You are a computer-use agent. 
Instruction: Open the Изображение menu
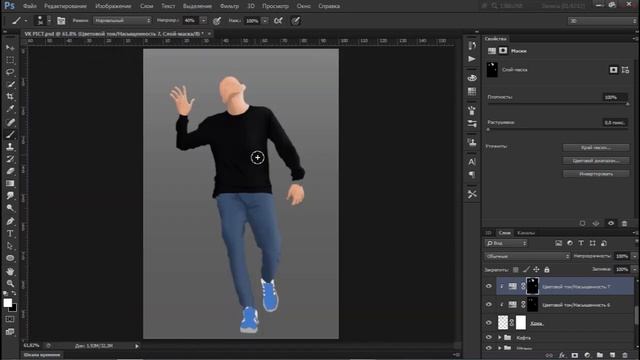113,6
